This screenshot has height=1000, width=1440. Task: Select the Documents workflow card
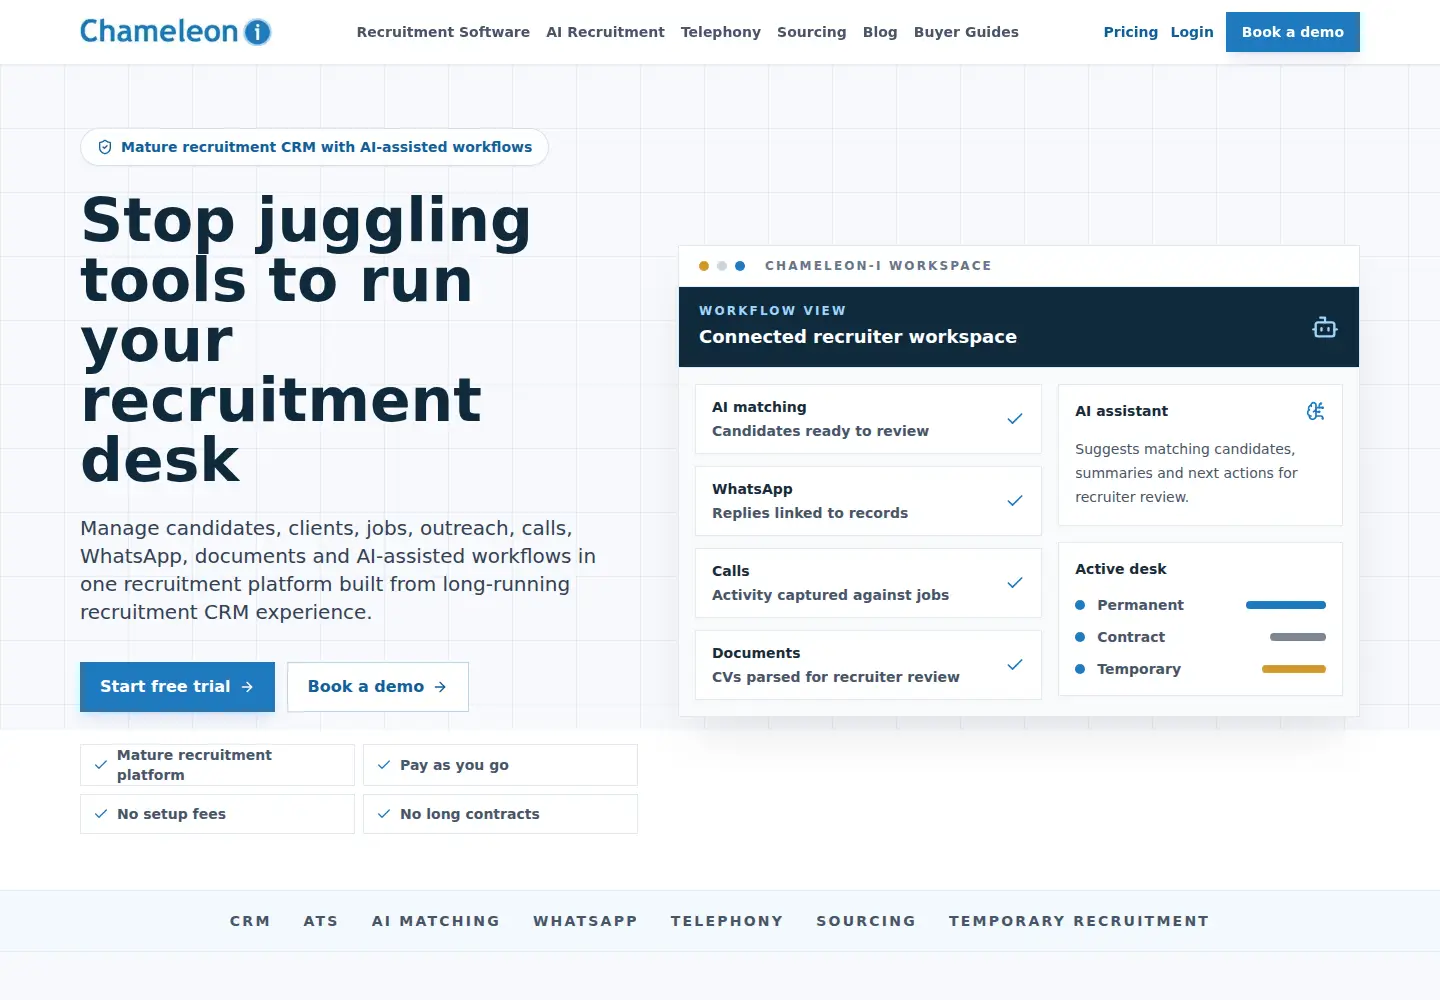(868, 665)
